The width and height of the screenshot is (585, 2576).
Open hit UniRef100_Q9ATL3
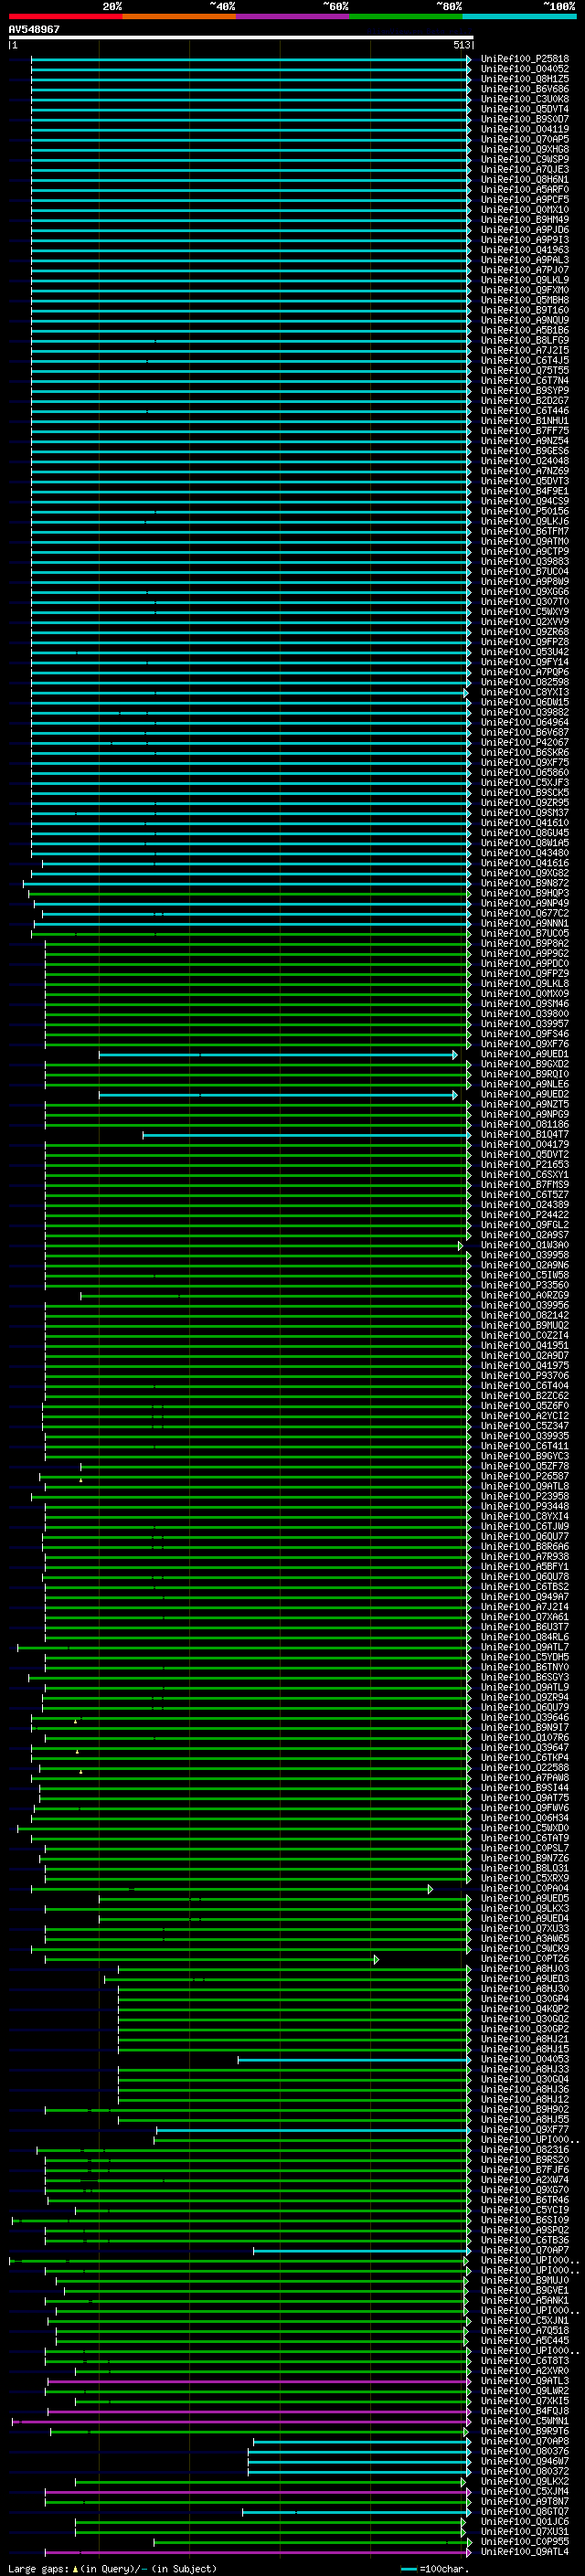[x=524, y=2381]
